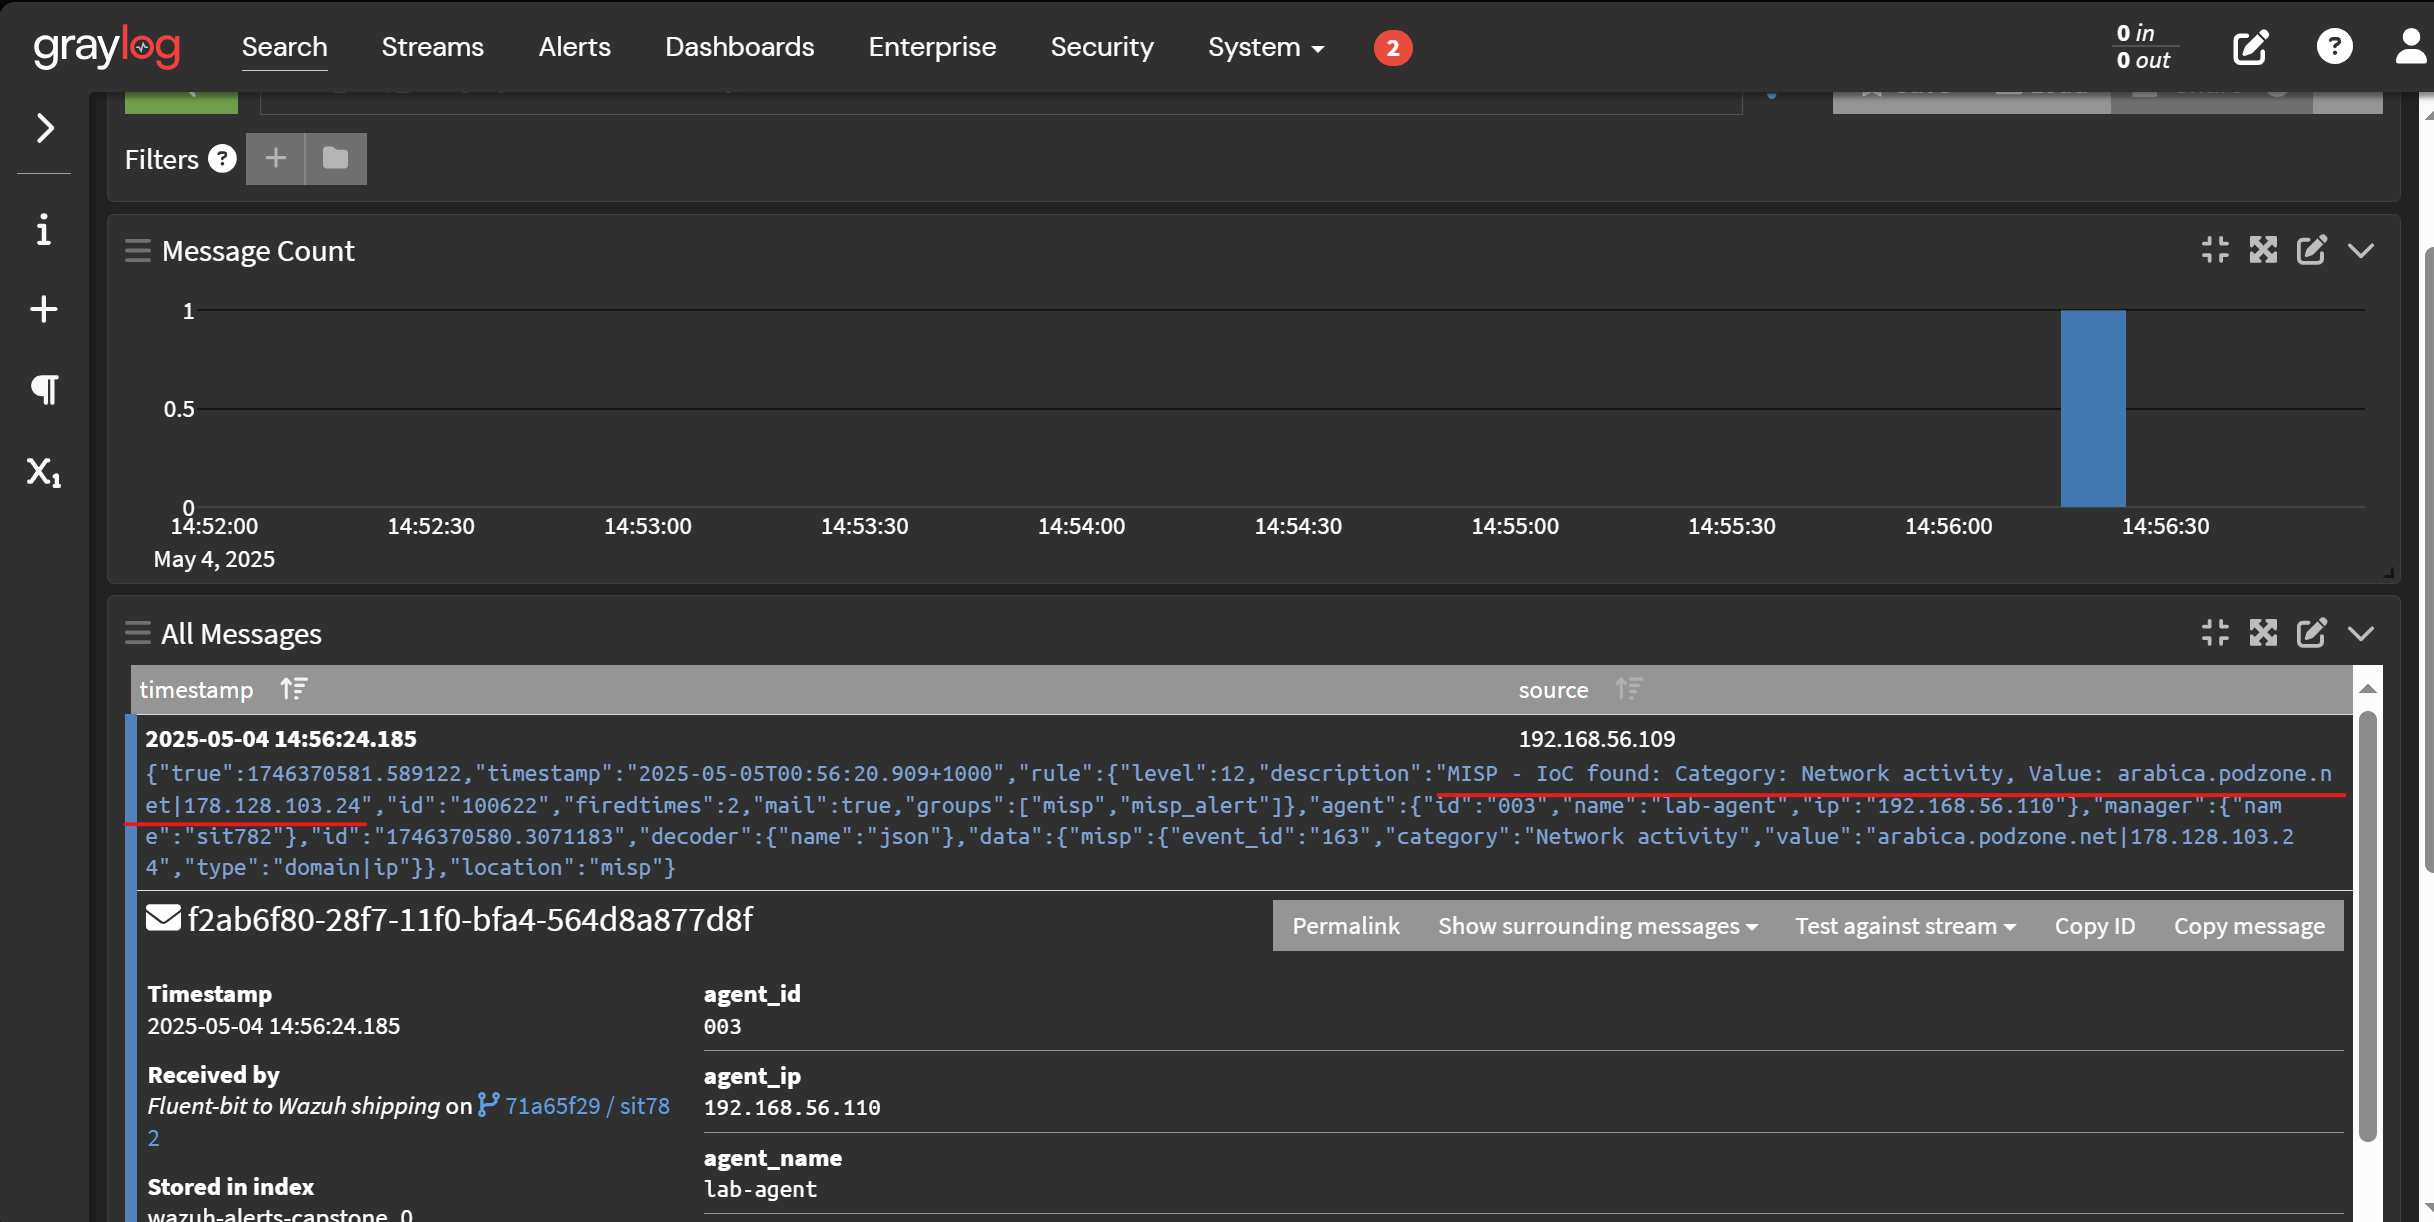Load saved filters via folder icon
Viewport: 2434px width, 1222px height.
click(x=336, y=158)
